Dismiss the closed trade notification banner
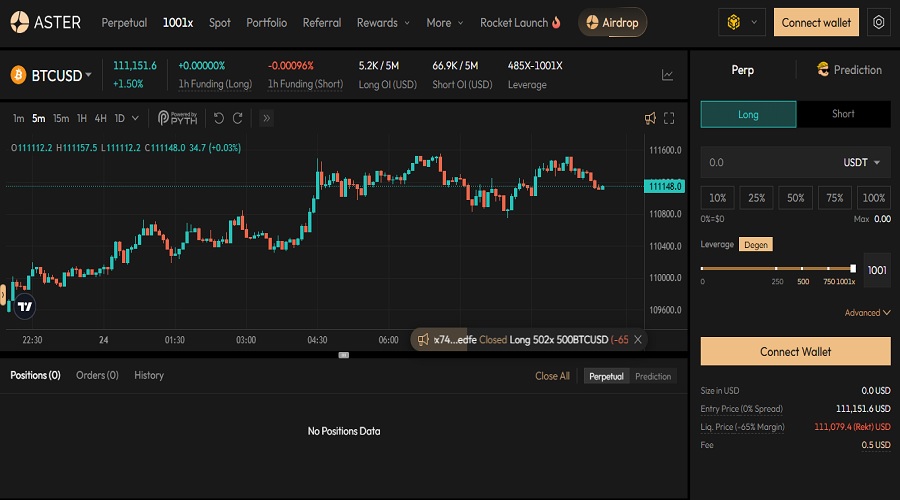The height and width of the screenshot is (500, 900). point(638,340)
